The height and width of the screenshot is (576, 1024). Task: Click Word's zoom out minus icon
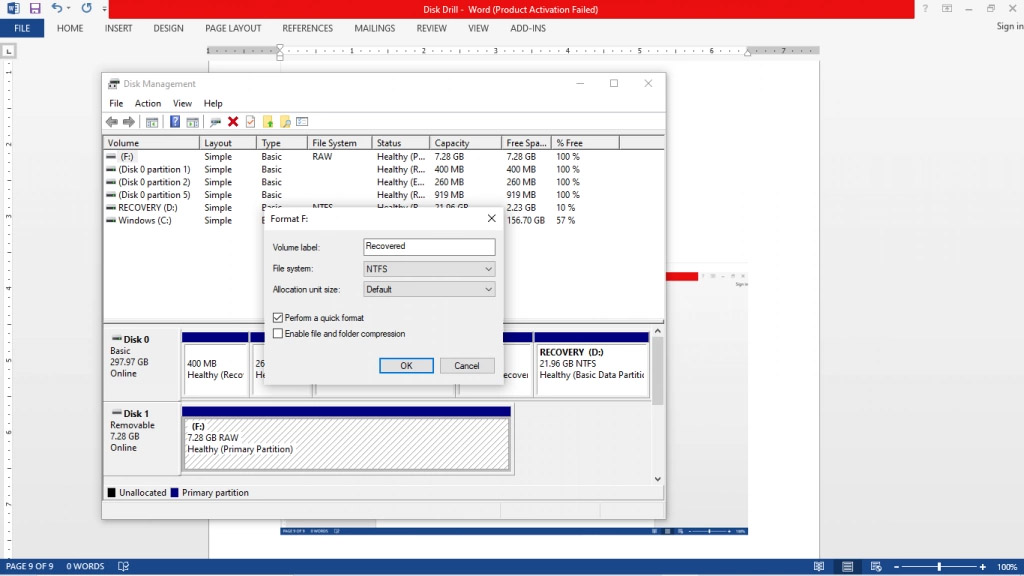896,567
